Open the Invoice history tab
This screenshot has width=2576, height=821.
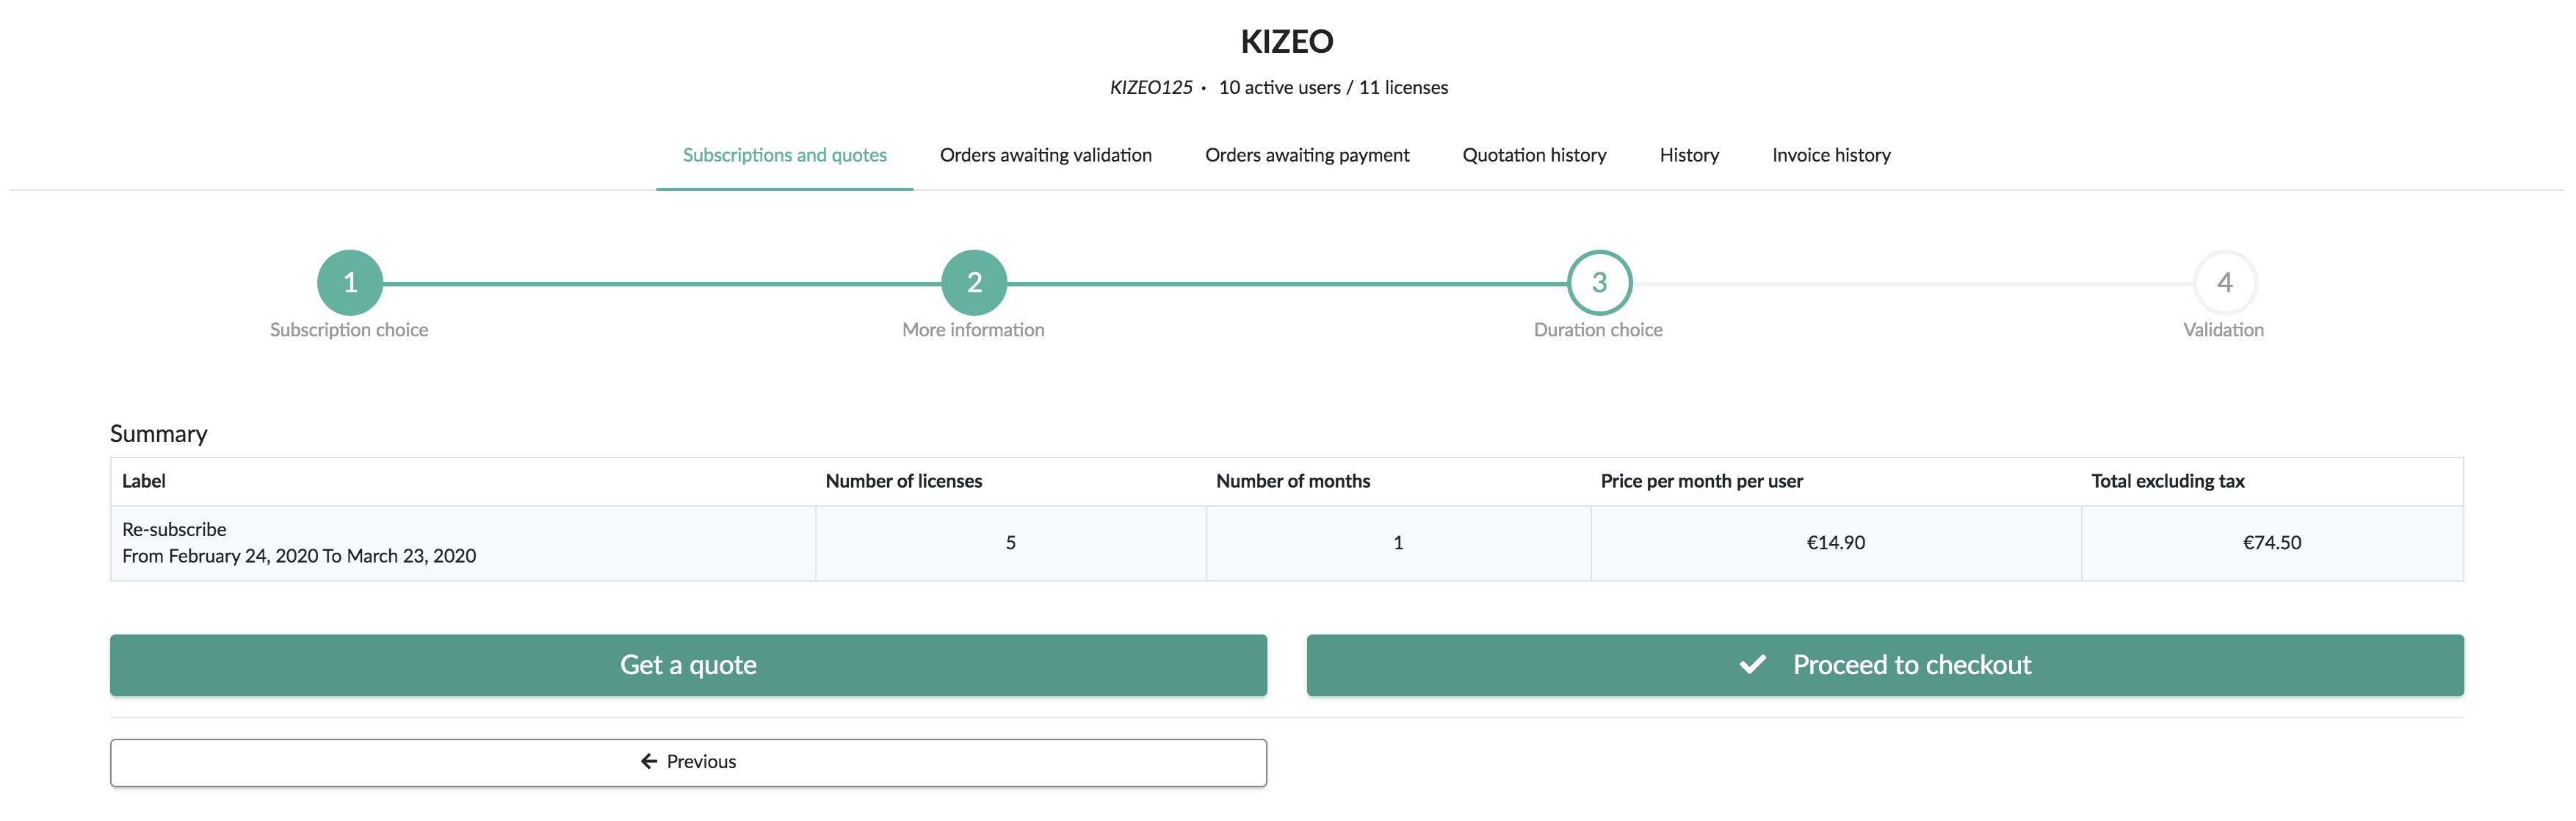(x=1831, y=155)
